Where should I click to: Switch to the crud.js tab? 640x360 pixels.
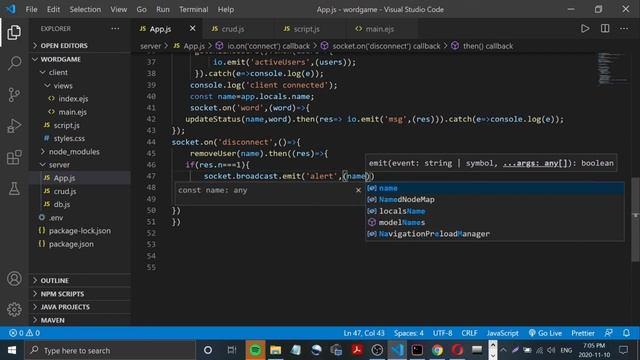(238, 29)
